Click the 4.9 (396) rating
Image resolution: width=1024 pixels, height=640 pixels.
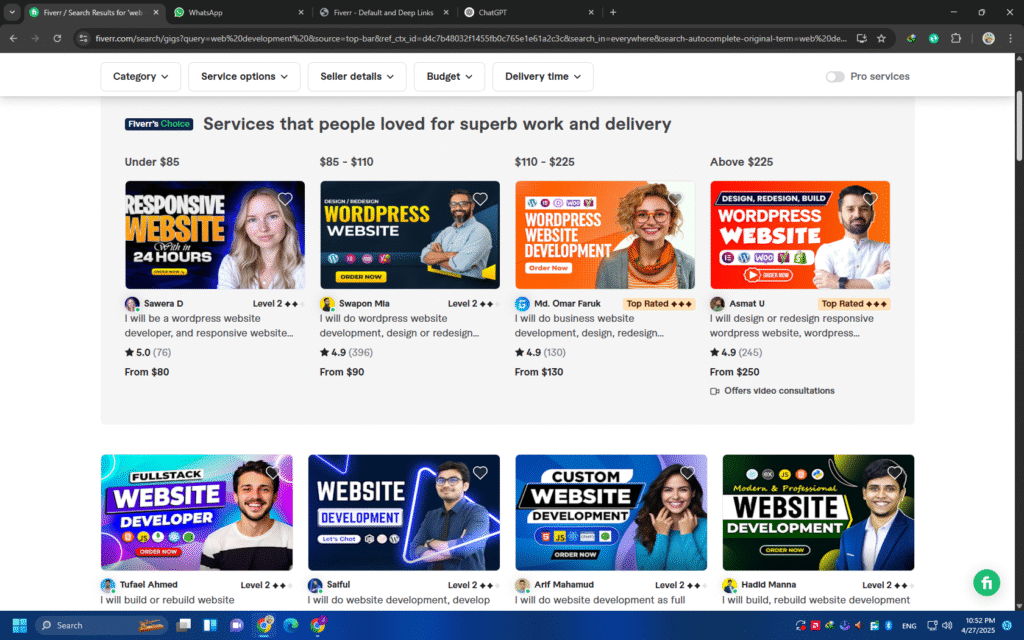[x=346, y=353]
